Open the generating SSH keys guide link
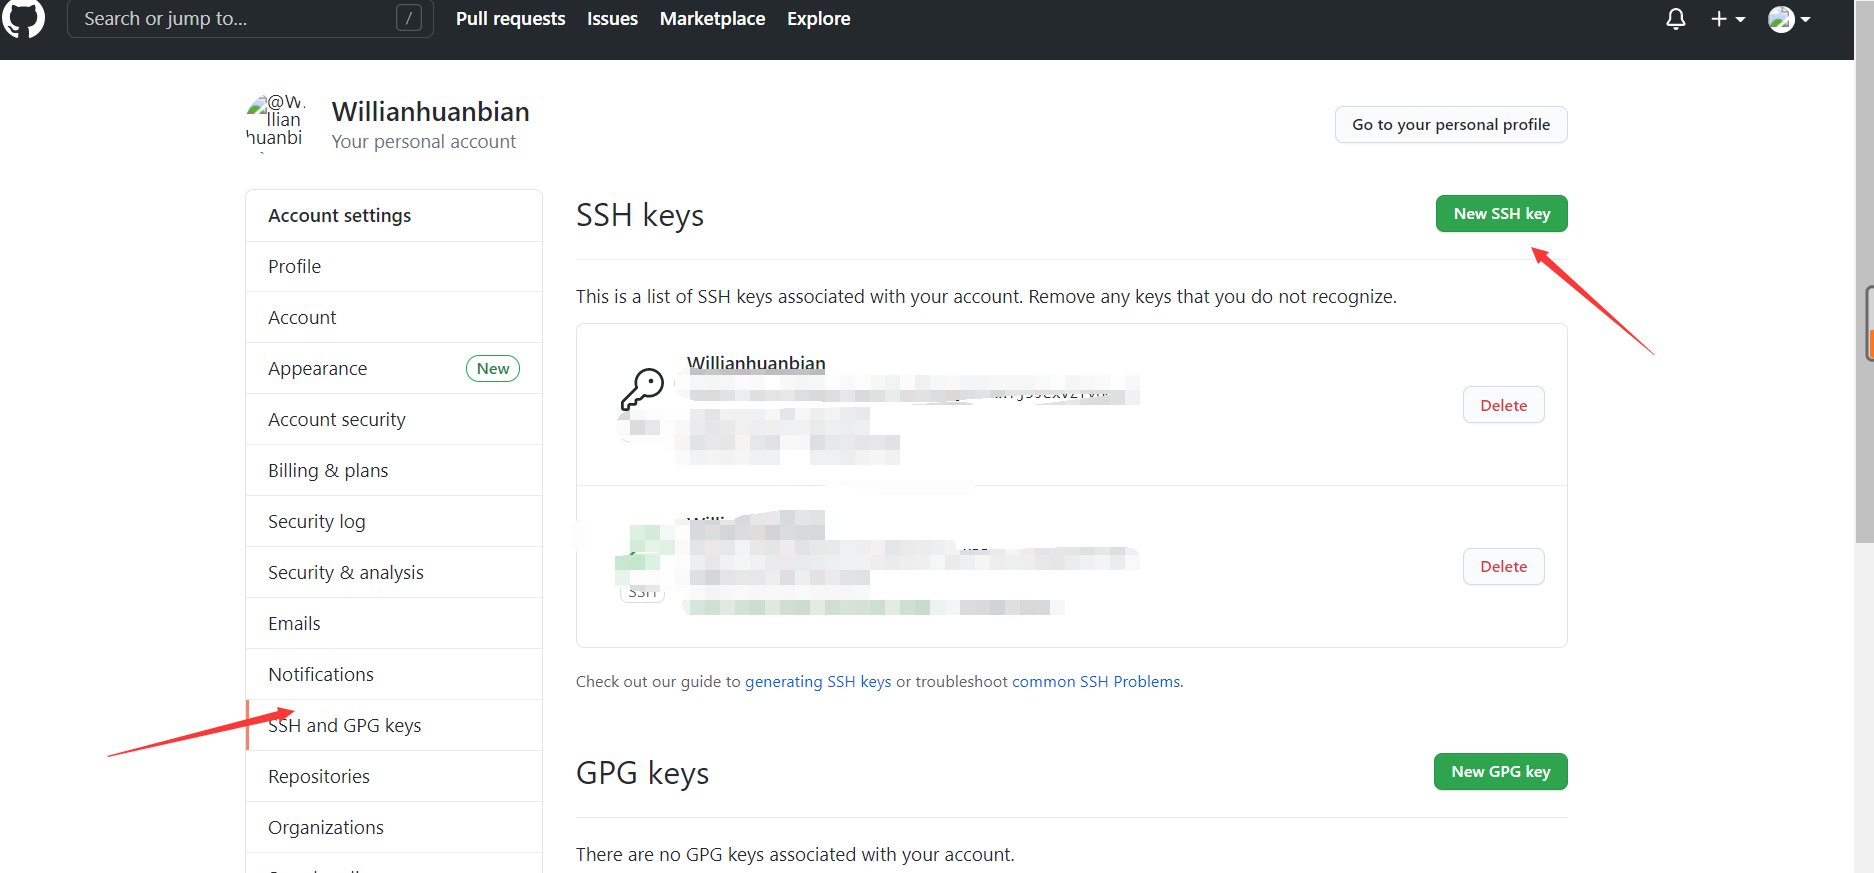 (x=818, y=681)
